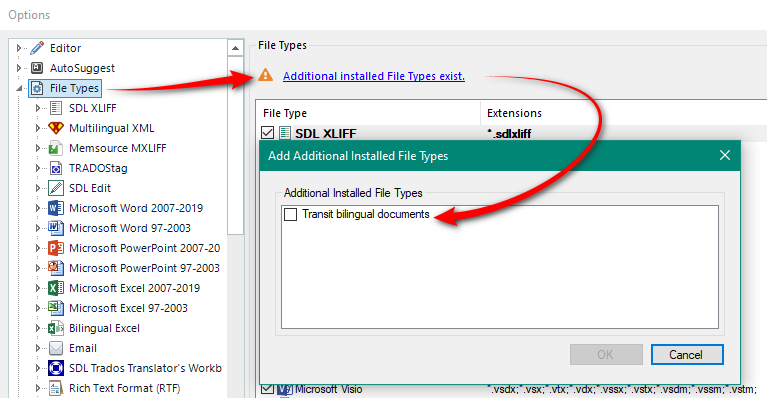This screenshot has width=767, height=398.
Task: Click the SDL Edit icon
Action: (x=56, y=188)
